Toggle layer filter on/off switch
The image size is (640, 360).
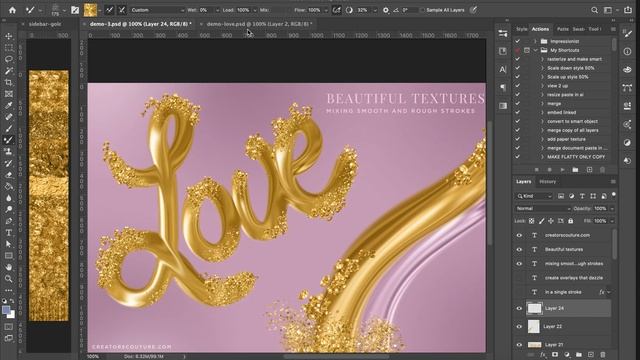(613, 195)
